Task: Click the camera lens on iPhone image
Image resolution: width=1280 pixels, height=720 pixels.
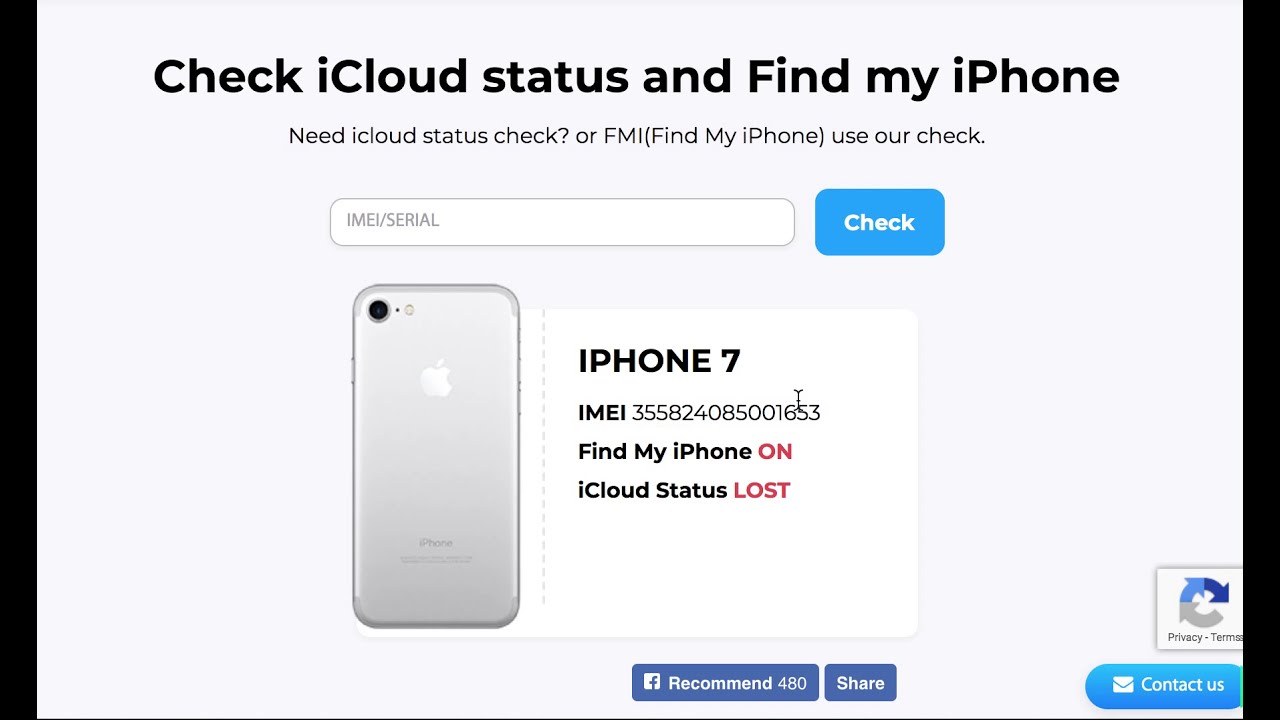Action: pyautogui.click(x=378, y=310)
